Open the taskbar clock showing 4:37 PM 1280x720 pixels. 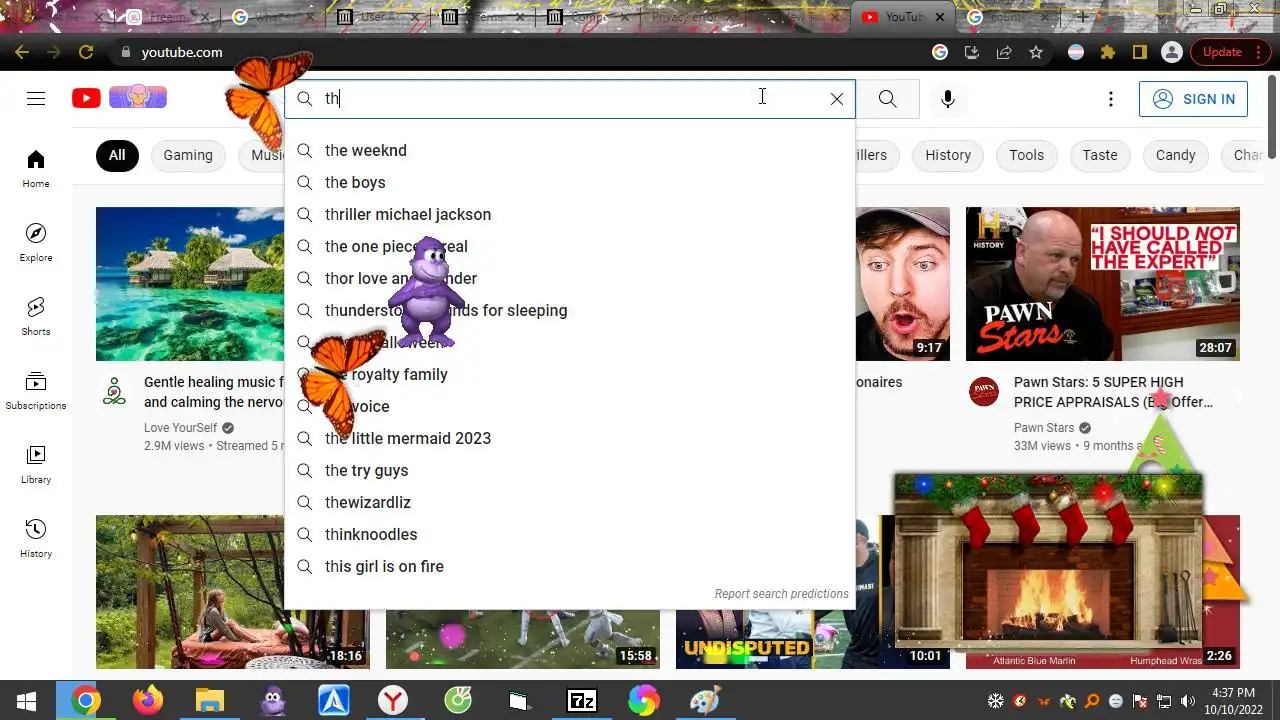1232,700
